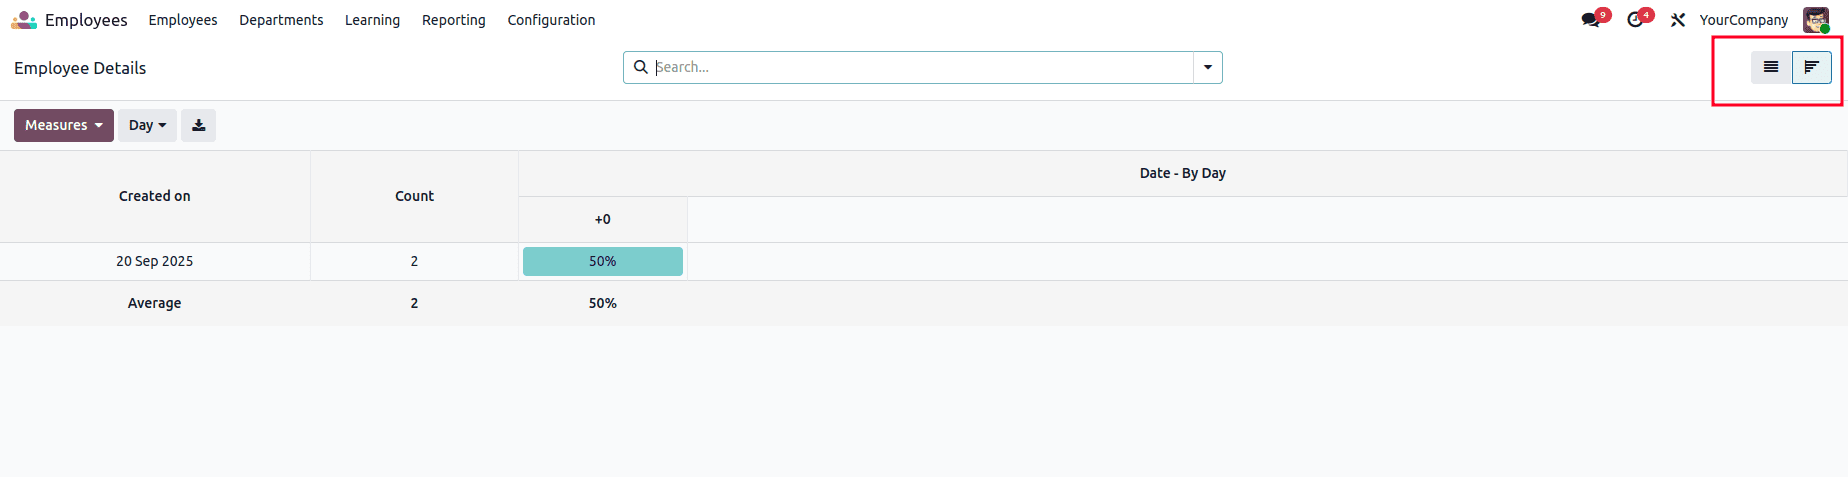Open the Configuration menu
Image resolution: width=1848 pixels, height=477 pixels.
tap(551, 20)
